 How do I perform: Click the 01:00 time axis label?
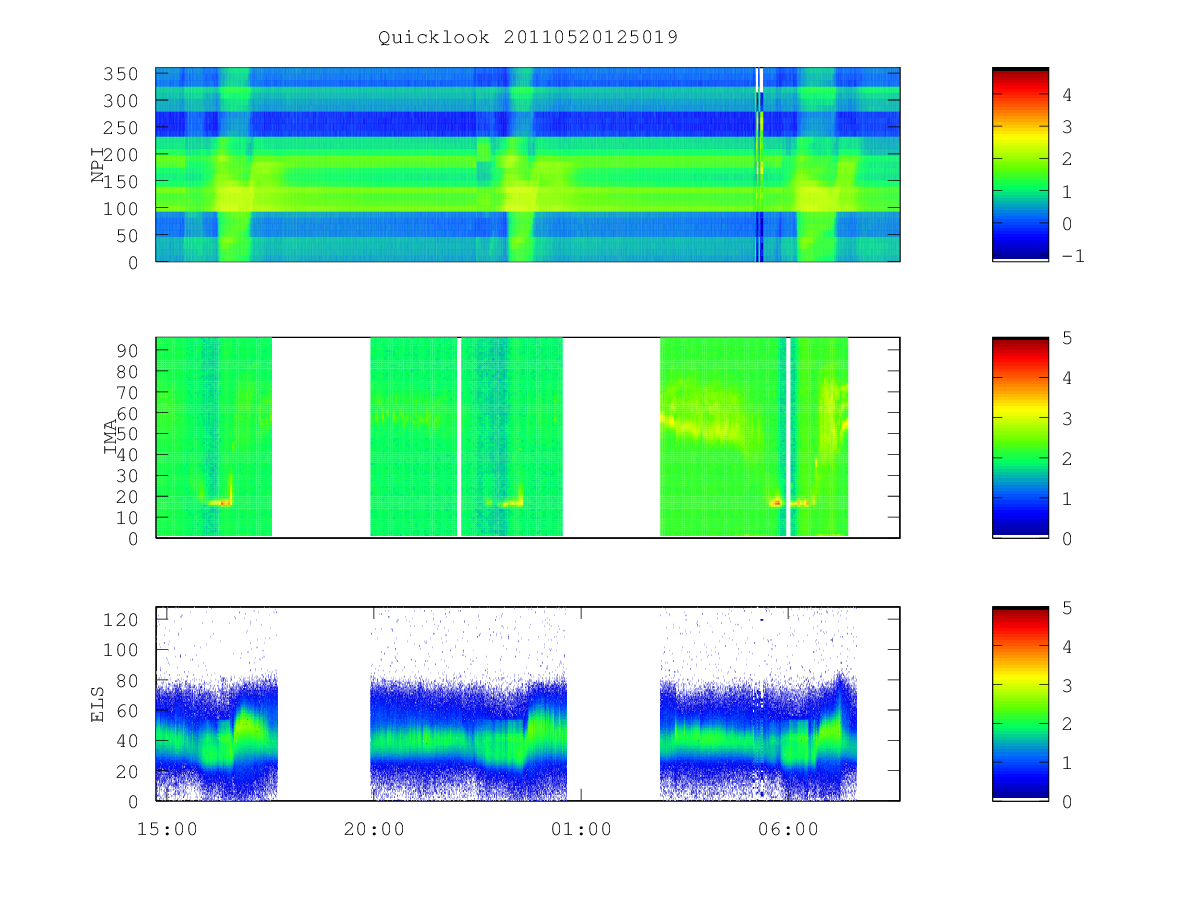581,828
